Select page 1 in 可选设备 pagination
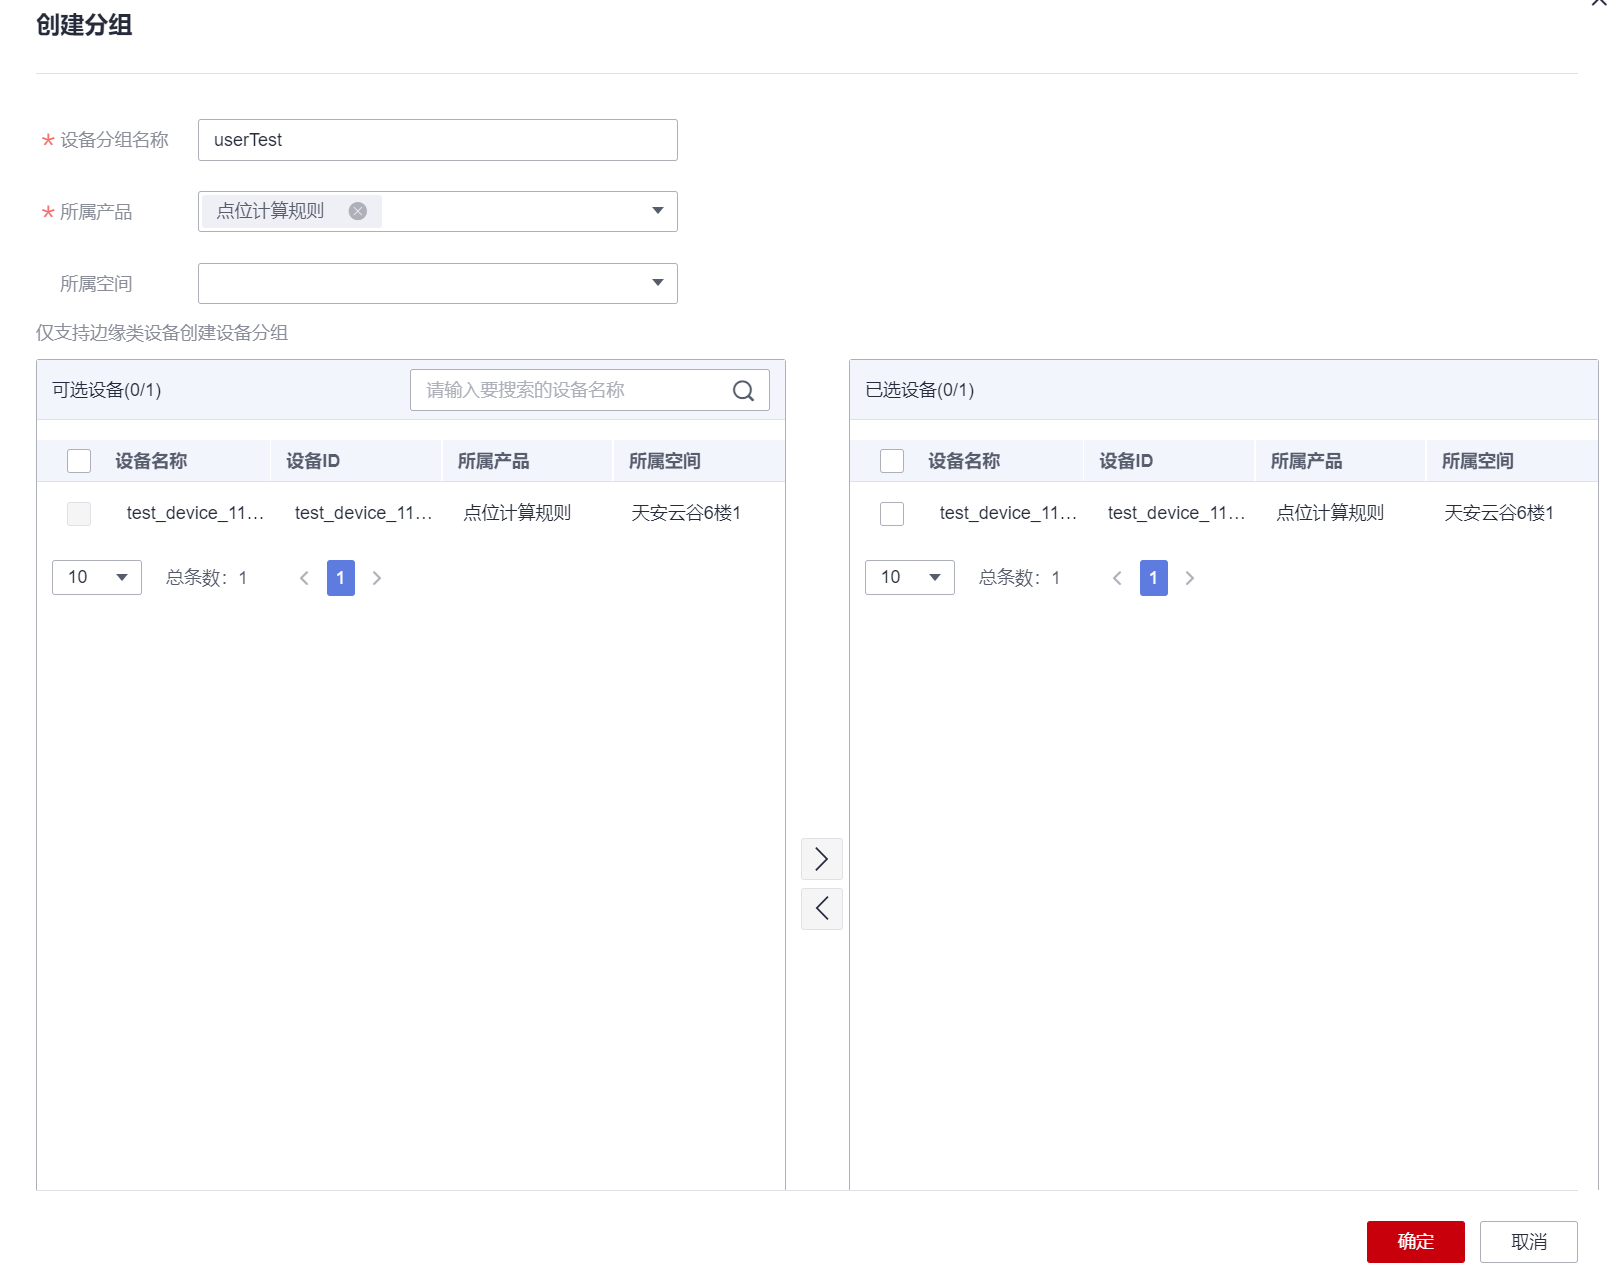This screenshot has height=1268, width=1609. point(341,578)
